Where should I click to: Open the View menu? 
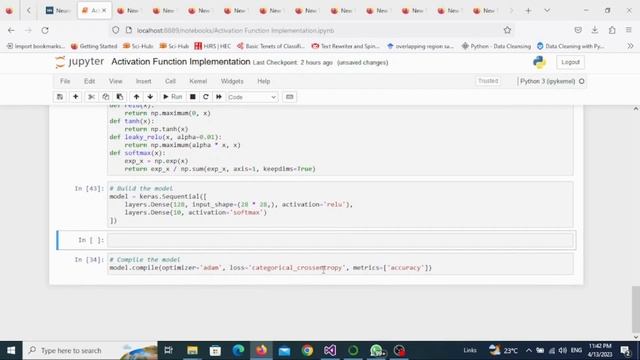[116, 81]
